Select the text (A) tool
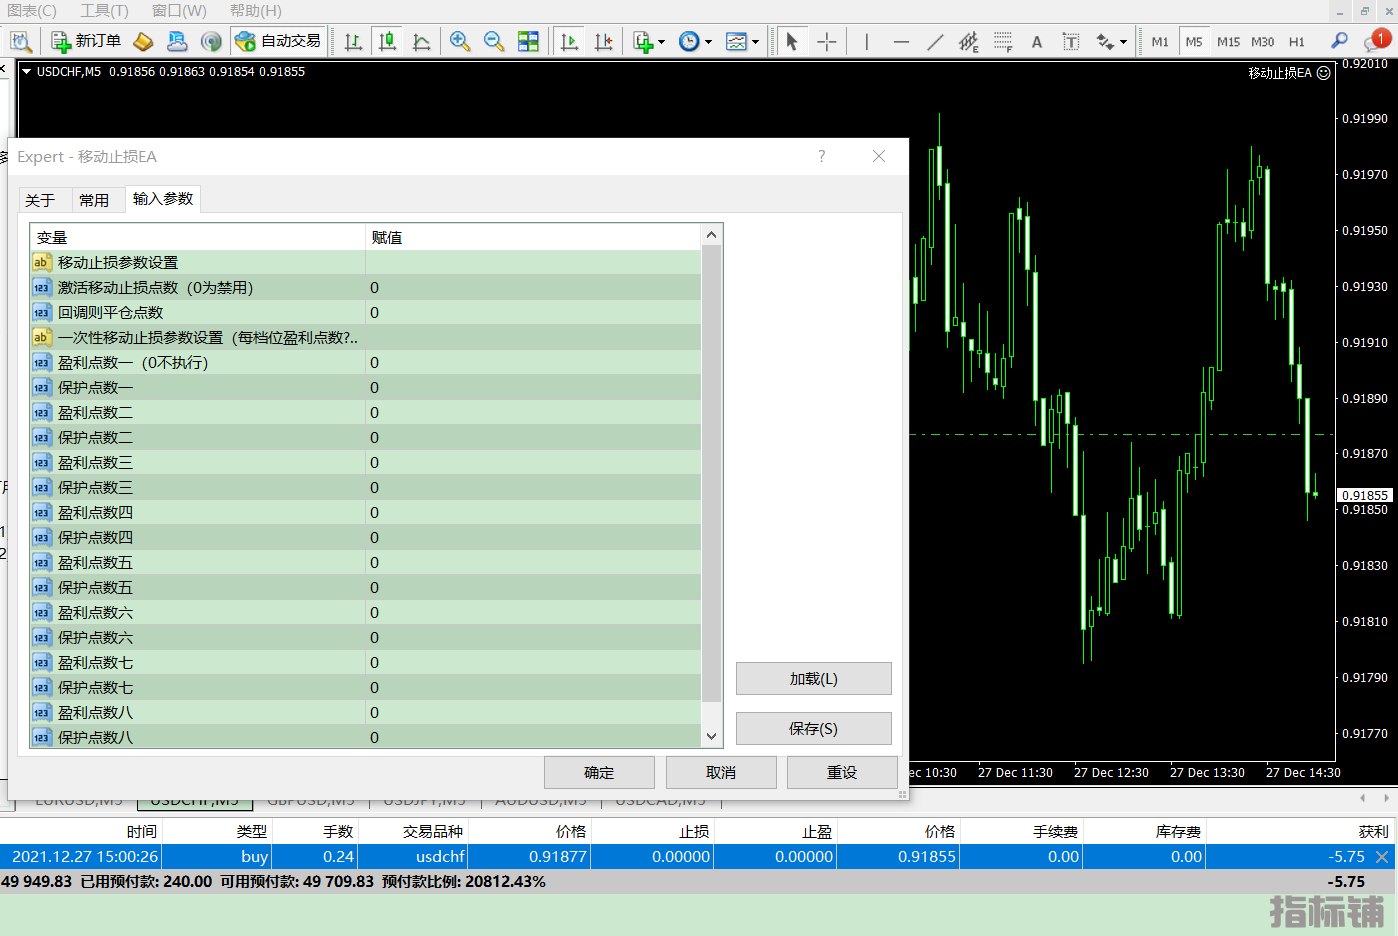Image resolution: width=1398 pixels, height=936 pixels. coord(1037,41)
